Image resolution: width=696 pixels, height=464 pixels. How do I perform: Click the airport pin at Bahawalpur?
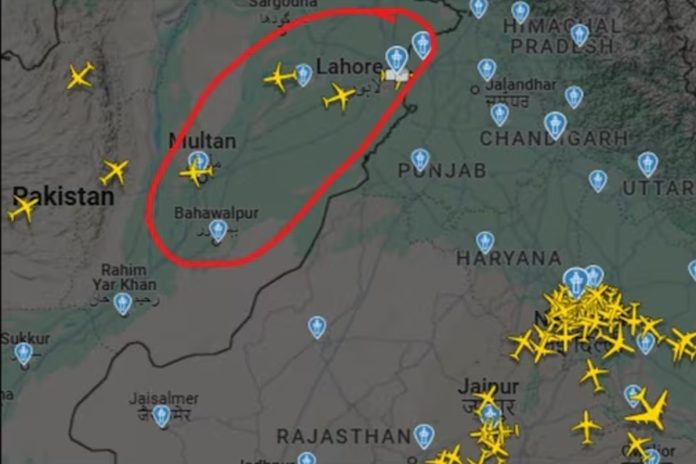218,230
